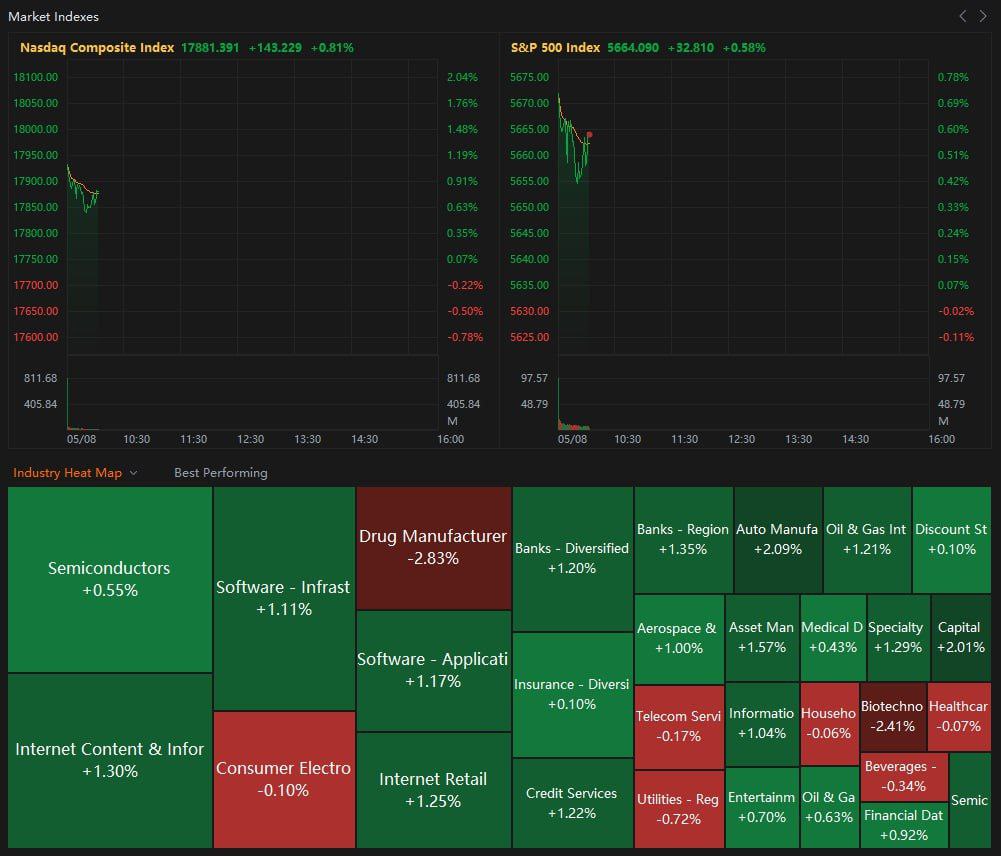Select the Industry Heat Map tab
This screenshot has height=856, width=1001.
(68, 473)
